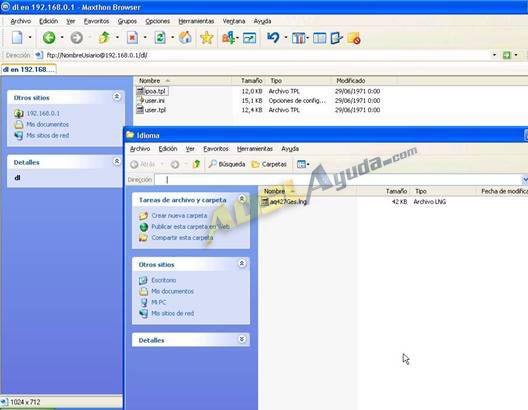The image size is (528, 410).
Task: Toggle the Carpetas folders view button
Action: 269,164
